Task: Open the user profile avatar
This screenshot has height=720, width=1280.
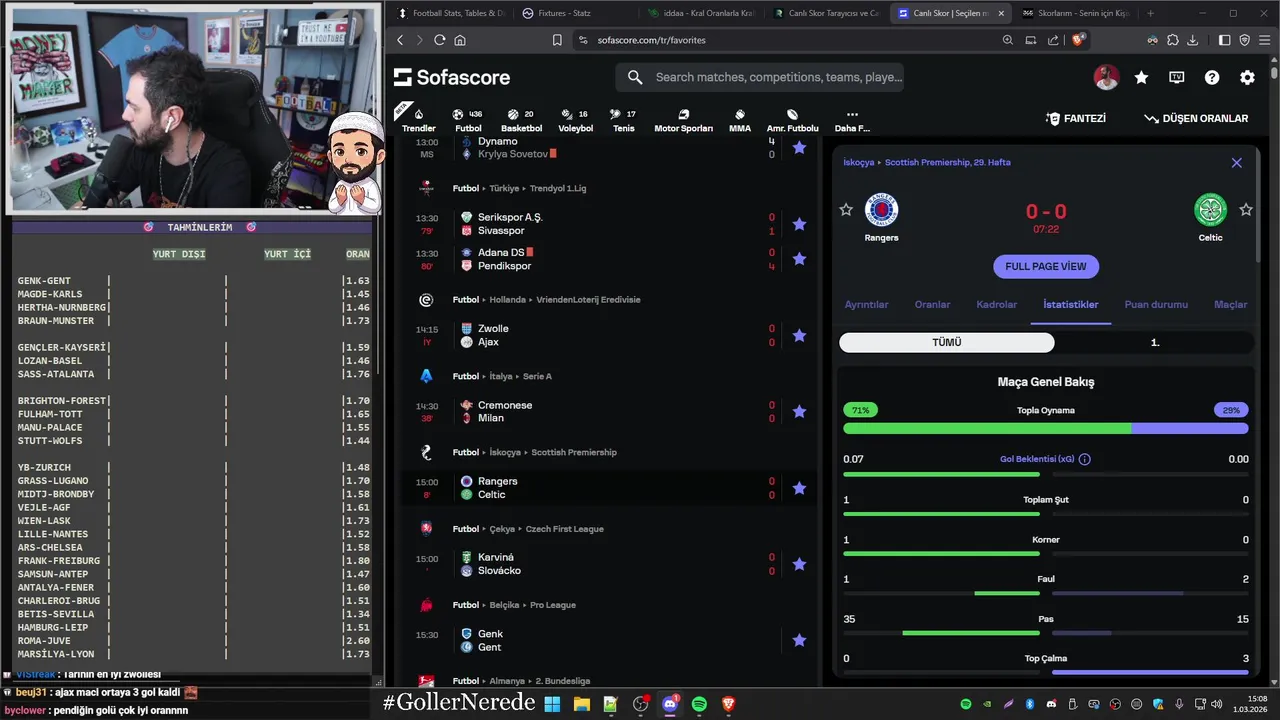Action: 1106,77
